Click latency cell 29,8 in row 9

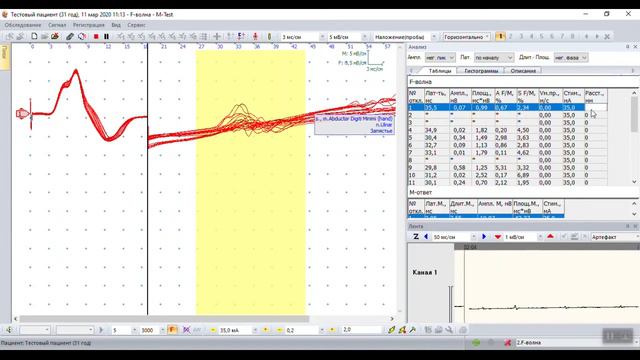(436, 167)
